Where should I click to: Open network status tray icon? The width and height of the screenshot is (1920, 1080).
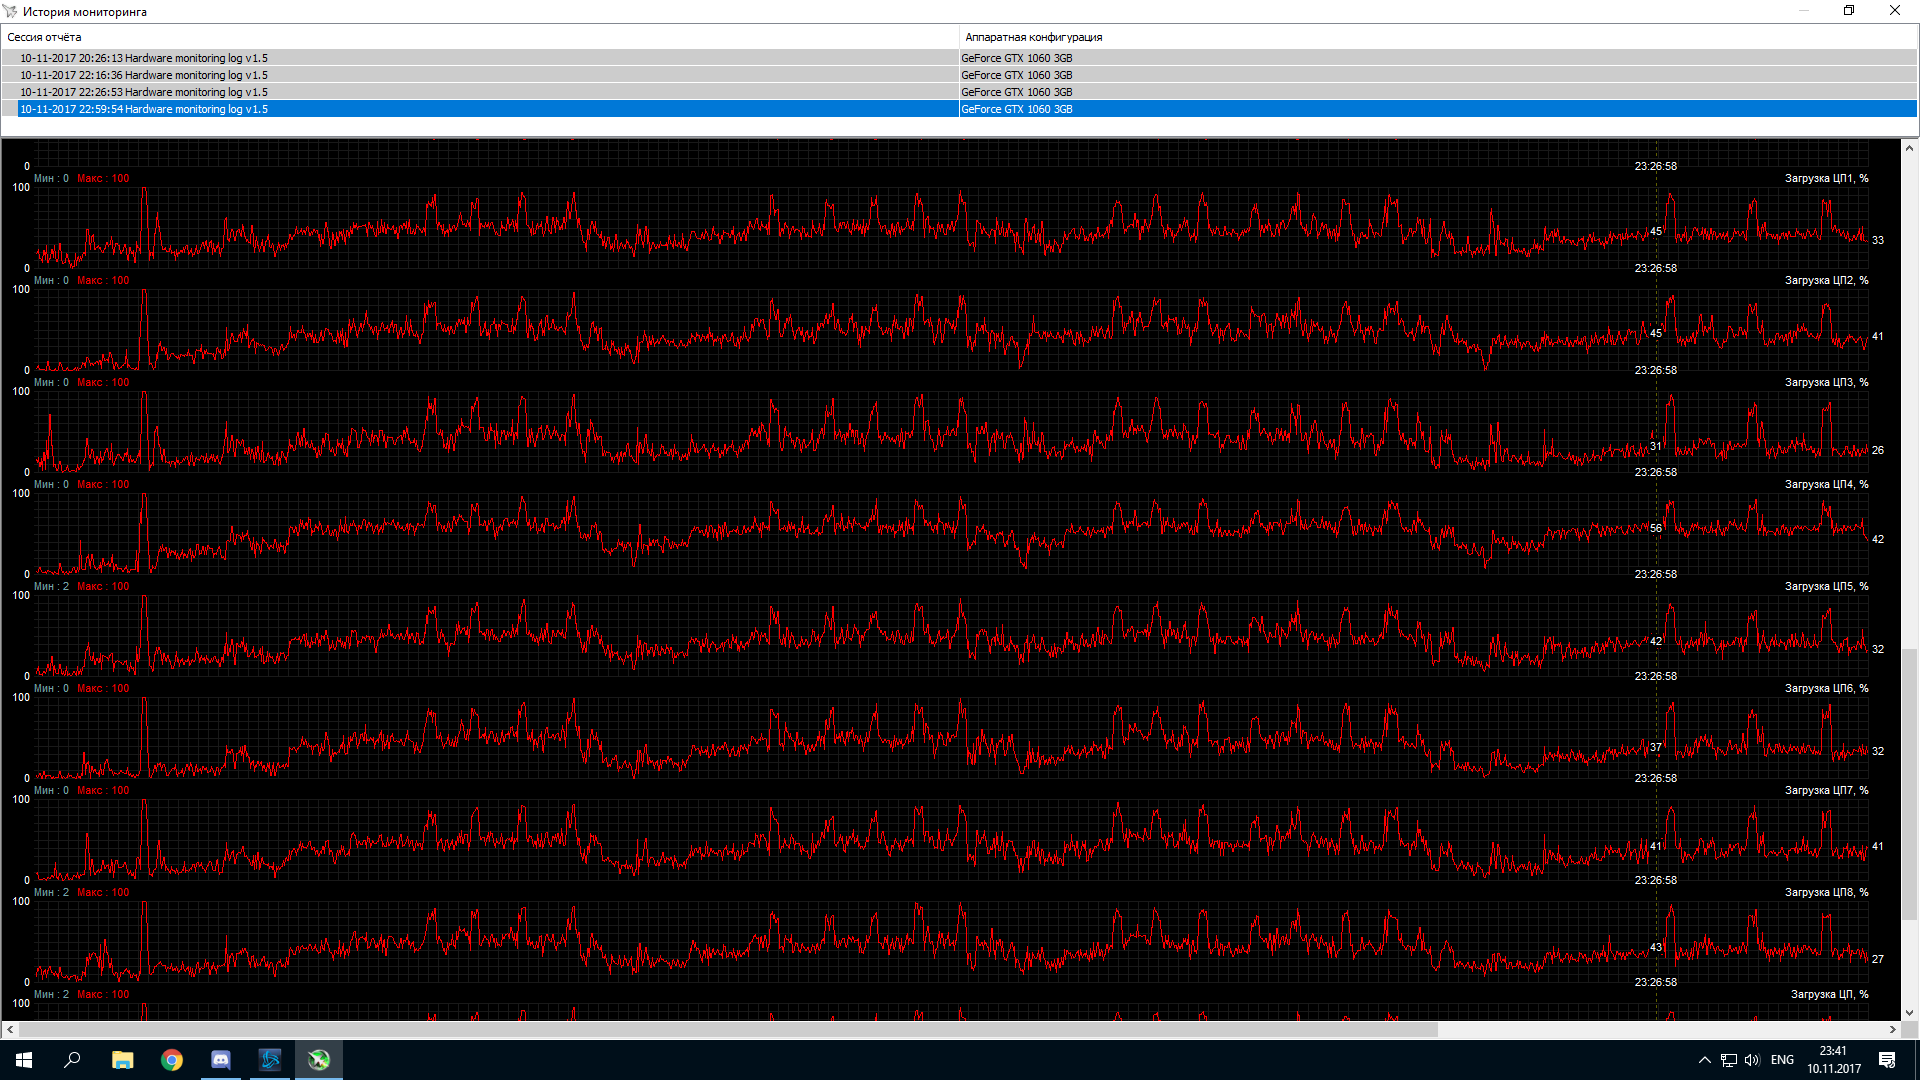click(1729, 1060)
